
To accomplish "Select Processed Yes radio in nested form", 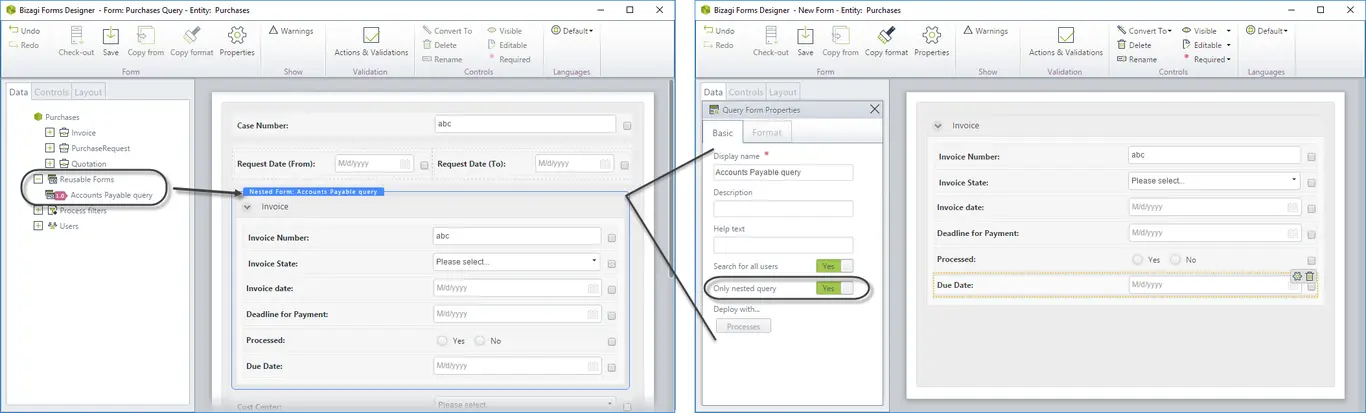I will 443,341.
